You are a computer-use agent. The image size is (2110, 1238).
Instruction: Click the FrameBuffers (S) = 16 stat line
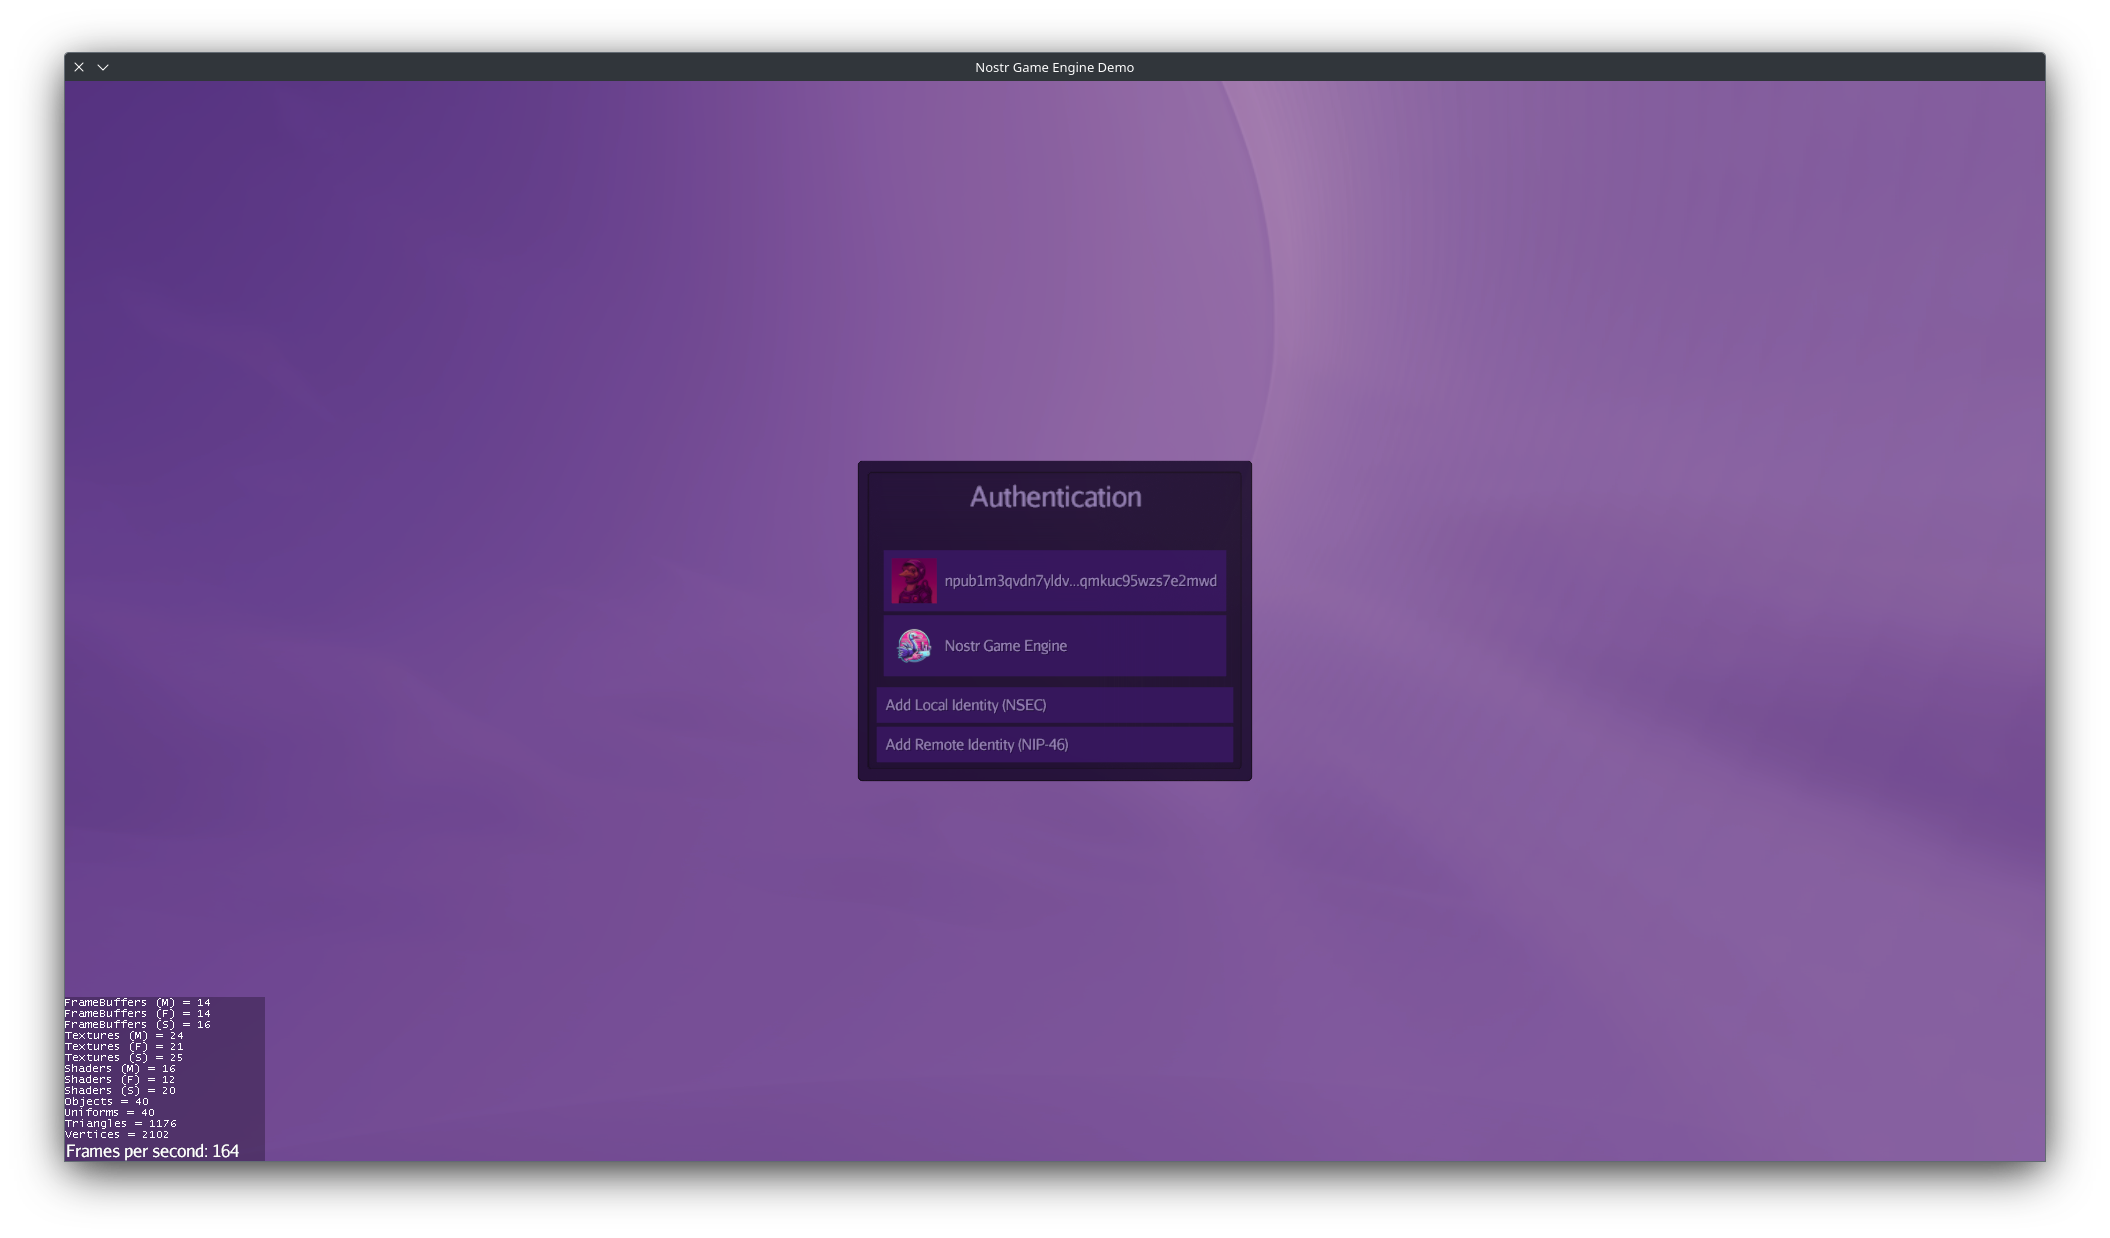coord(138,1024)
